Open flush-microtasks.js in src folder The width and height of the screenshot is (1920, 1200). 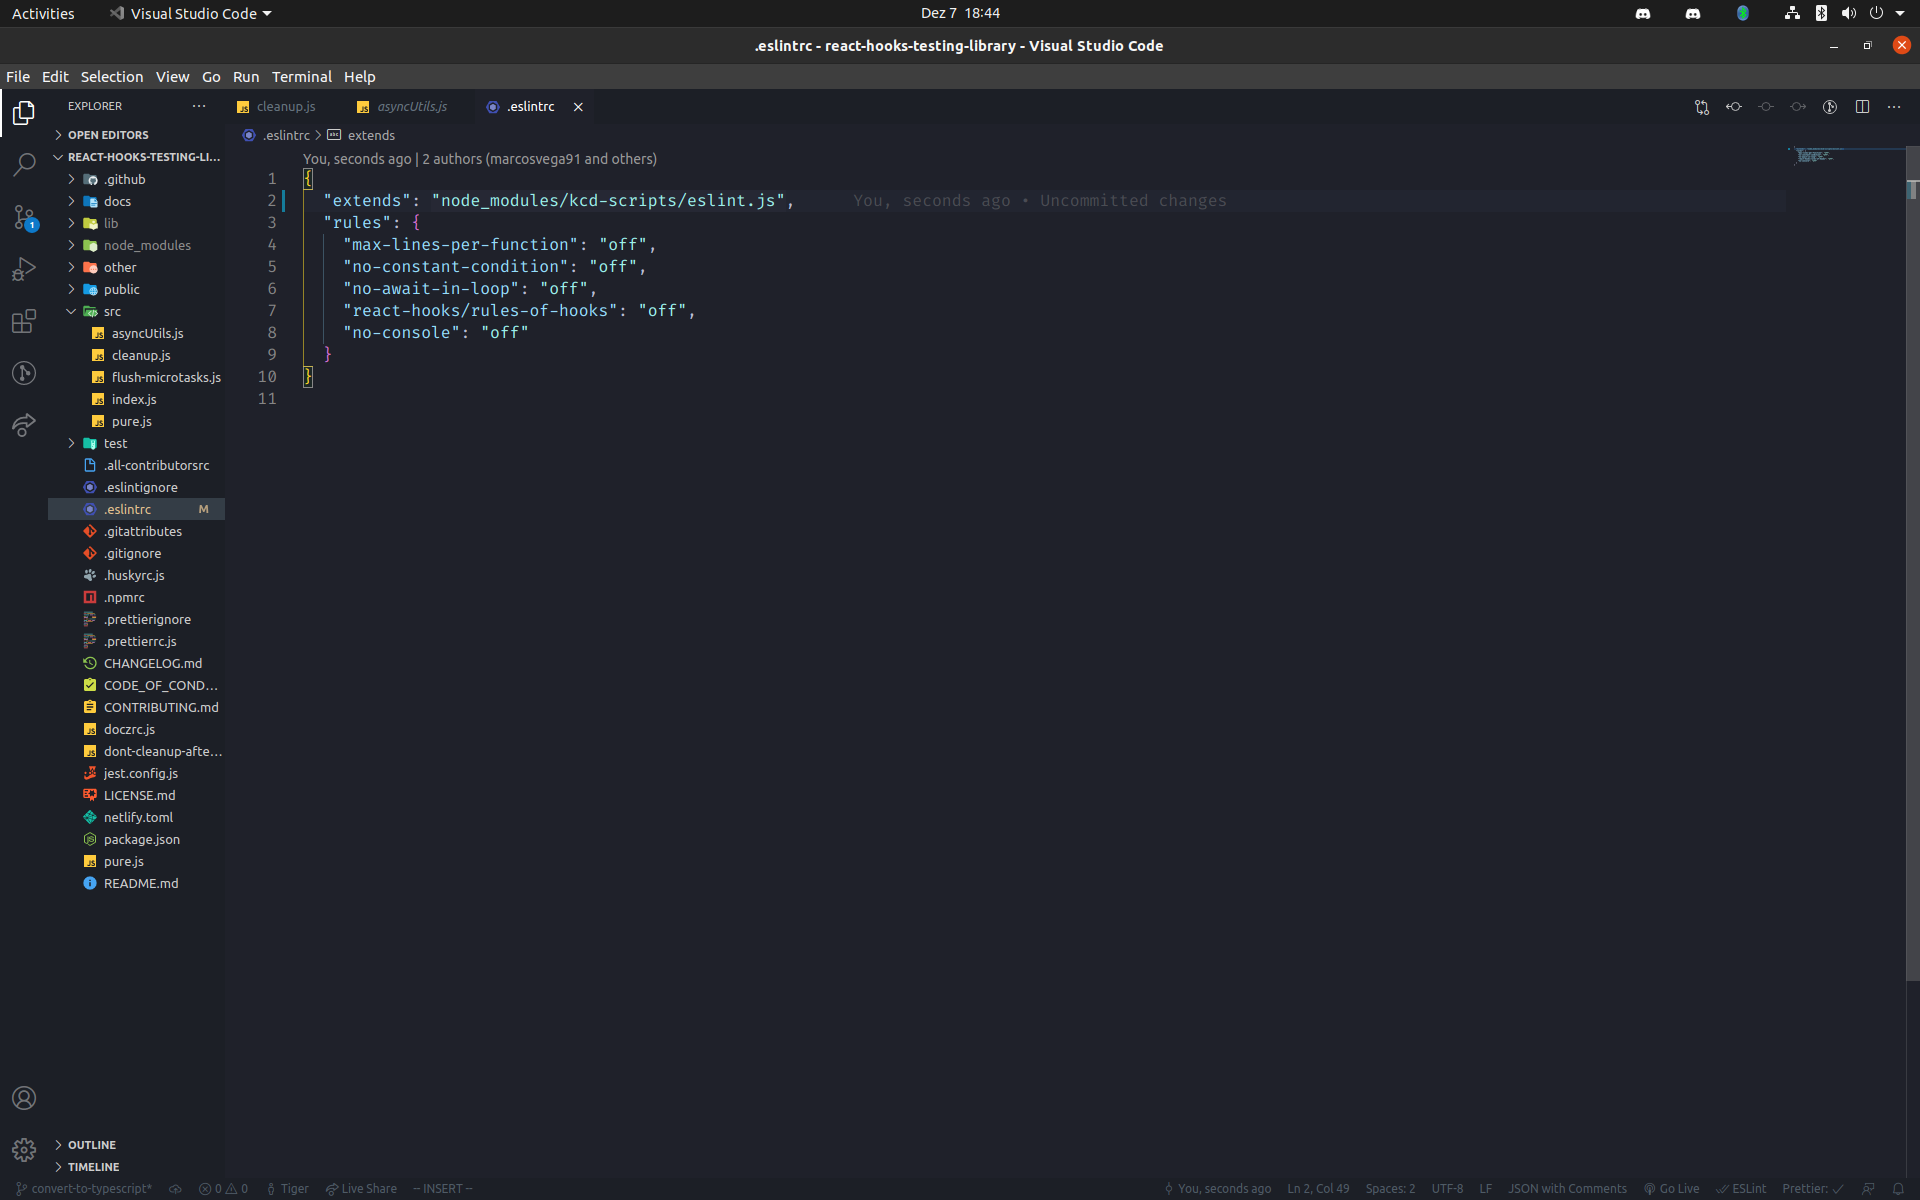[x=136, y=377]
